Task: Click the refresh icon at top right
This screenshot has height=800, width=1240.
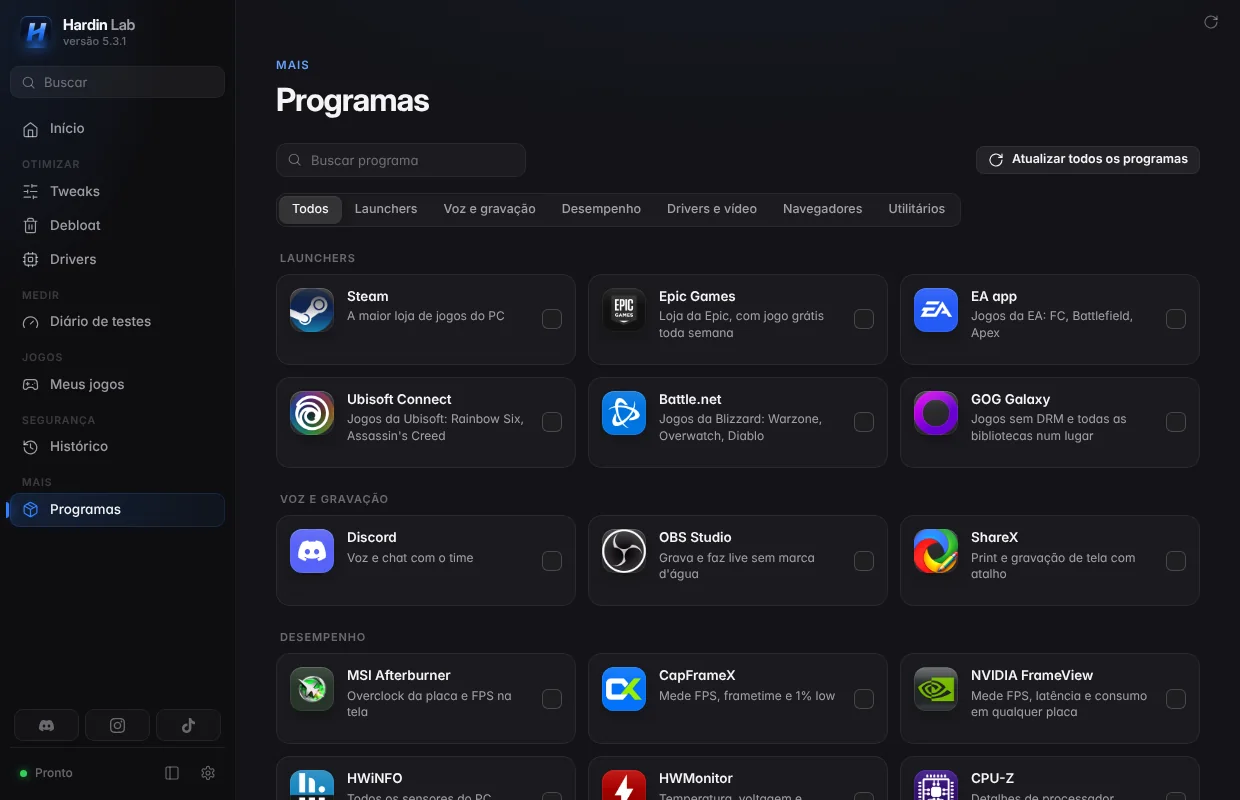Action: [1211, 22]
